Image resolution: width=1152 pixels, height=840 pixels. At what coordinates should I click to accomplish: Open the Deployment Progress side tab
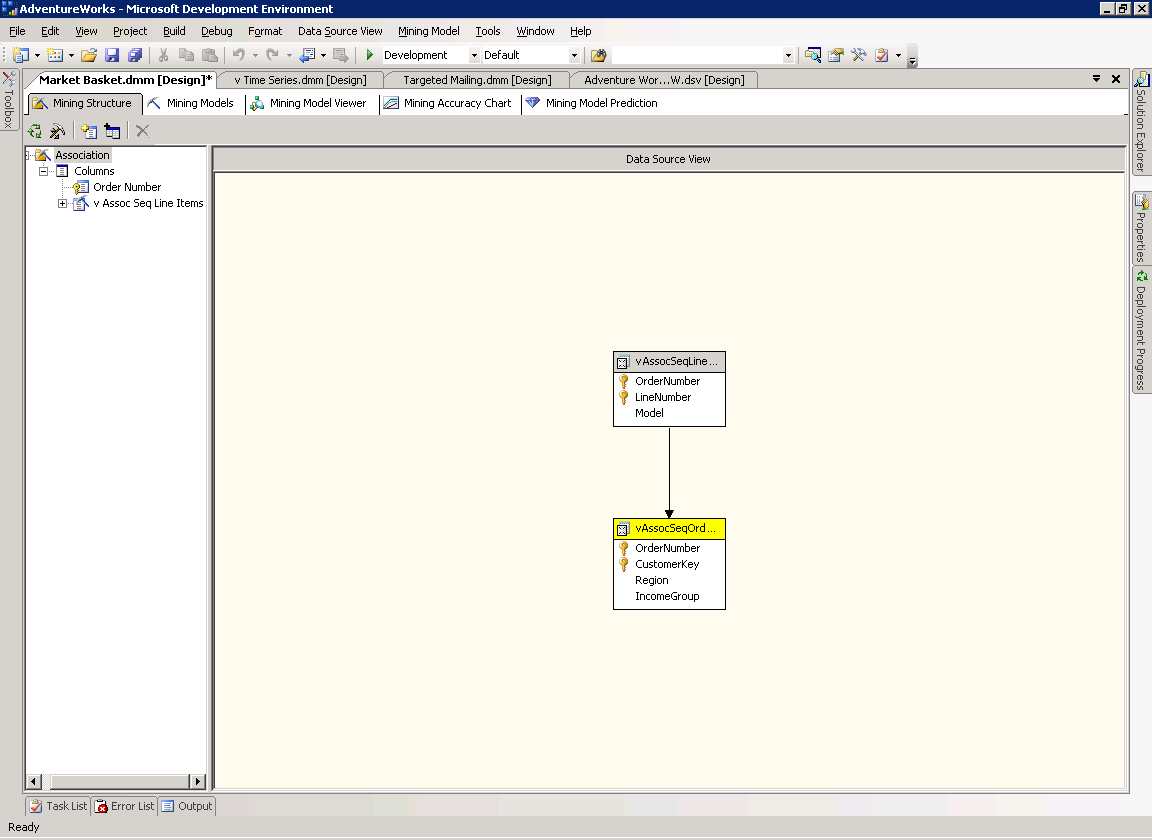[1141, 330]
